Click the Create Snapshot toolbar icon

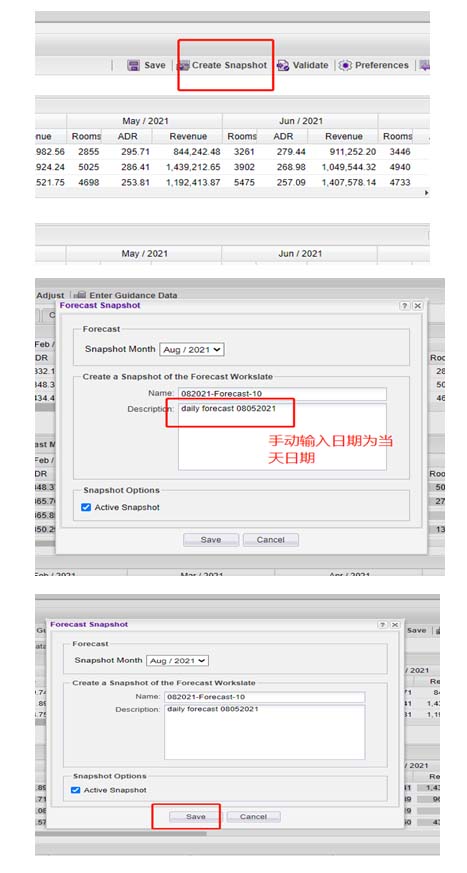coord(183,66)
